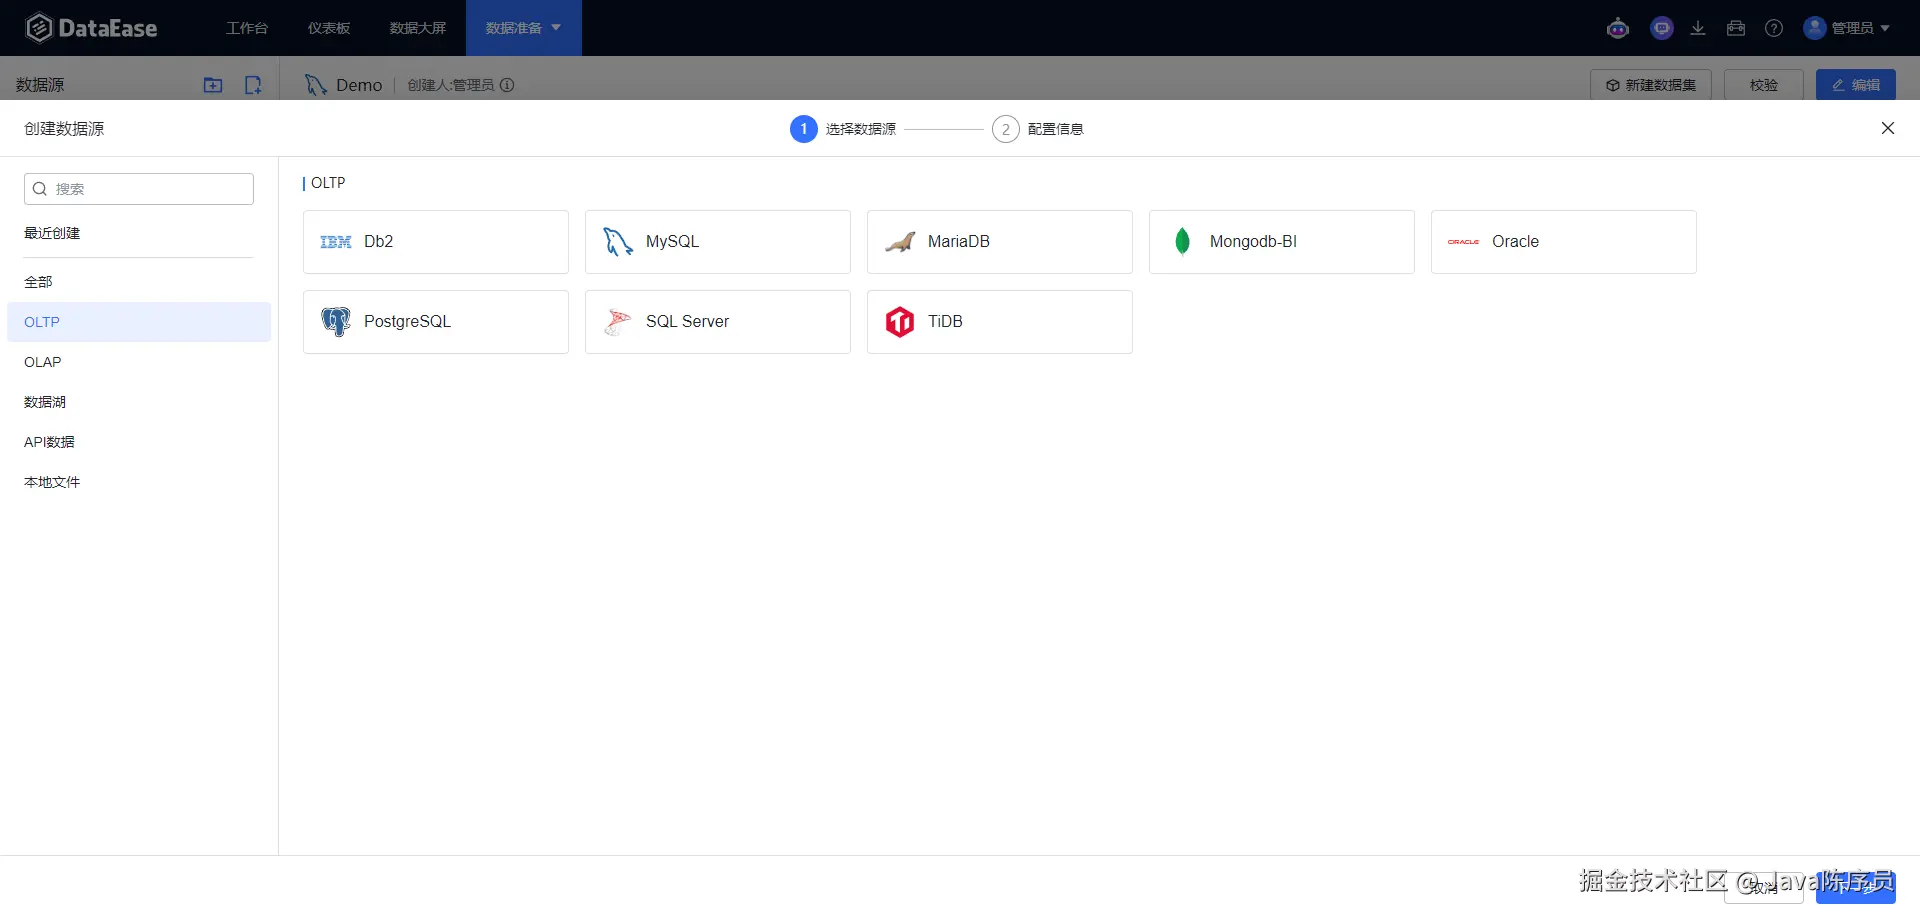Image resolution: width=1920 pixels, height=919 pixels.
Task: Select the Oracle data source card
Action: [x=1564, y=242]
